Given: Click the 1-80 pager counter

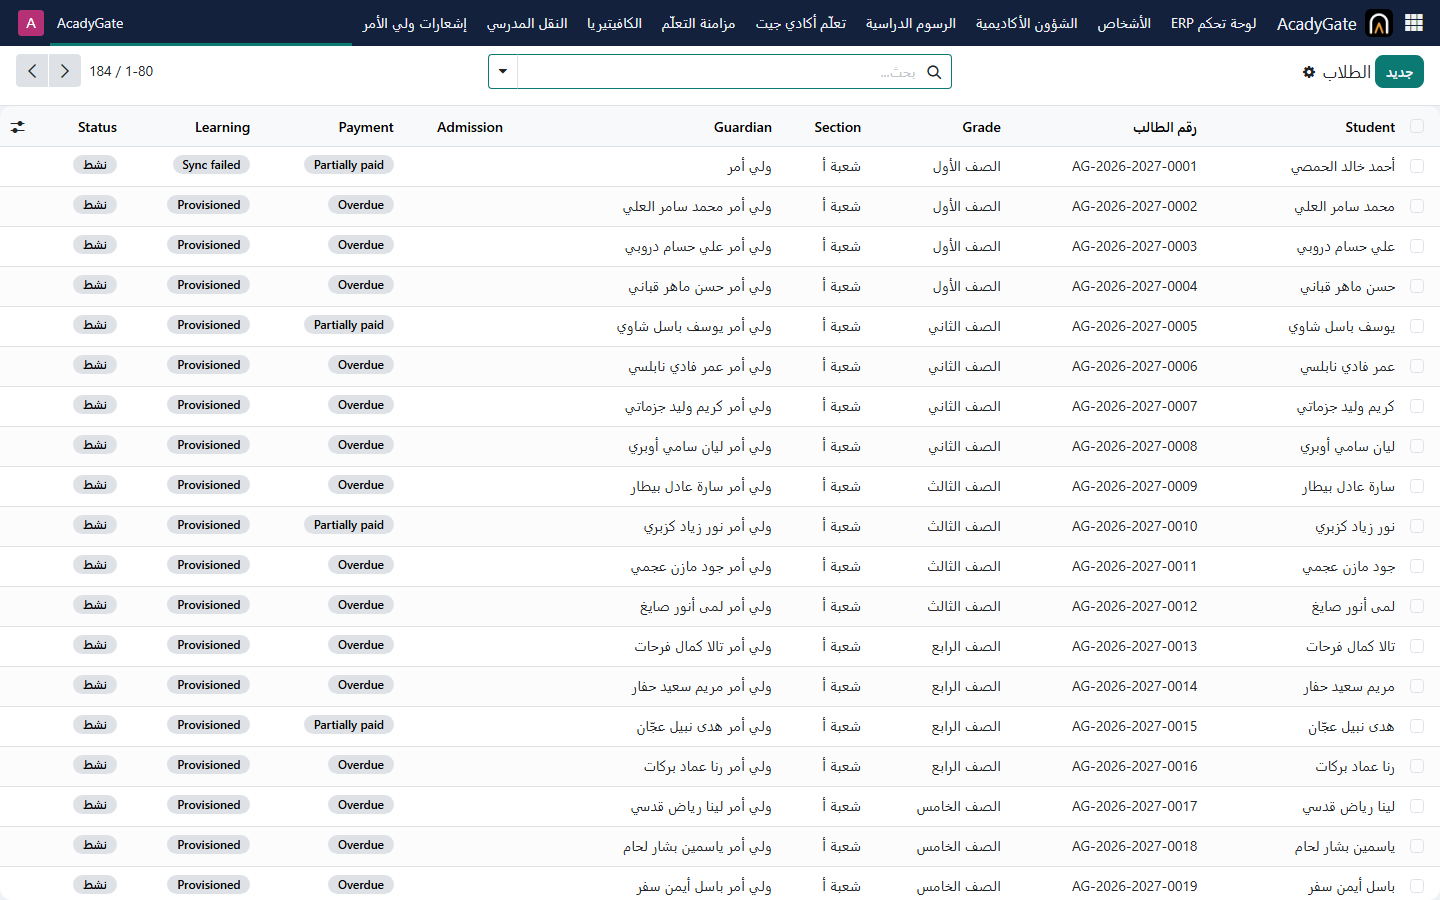Looking at the screenshot, I should 139,71.
